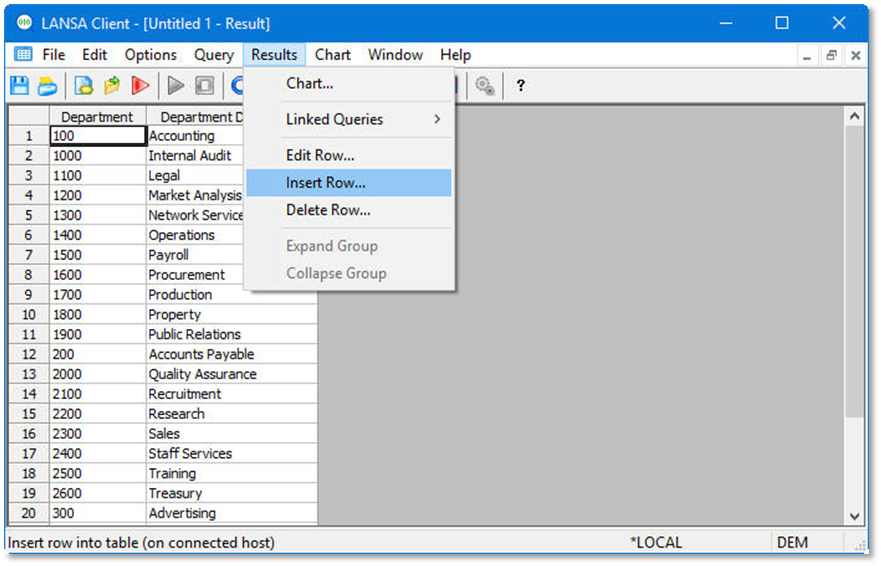Click the Property description cell

(231, 315)
